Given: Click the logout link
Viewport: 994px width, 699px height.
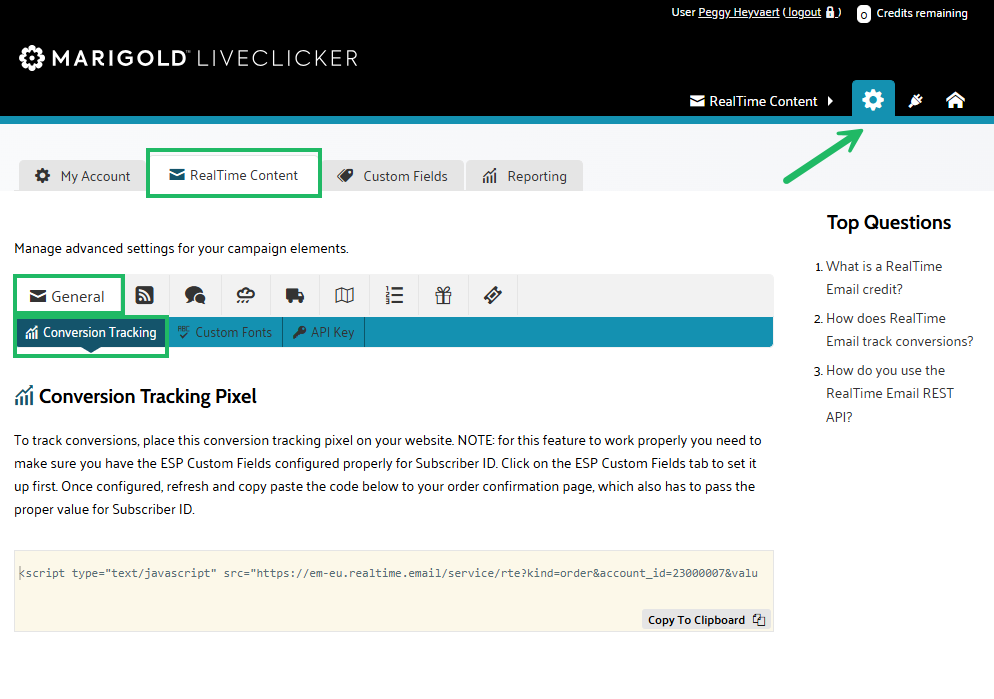Looking at the screenshot, I should click(804, 13).
